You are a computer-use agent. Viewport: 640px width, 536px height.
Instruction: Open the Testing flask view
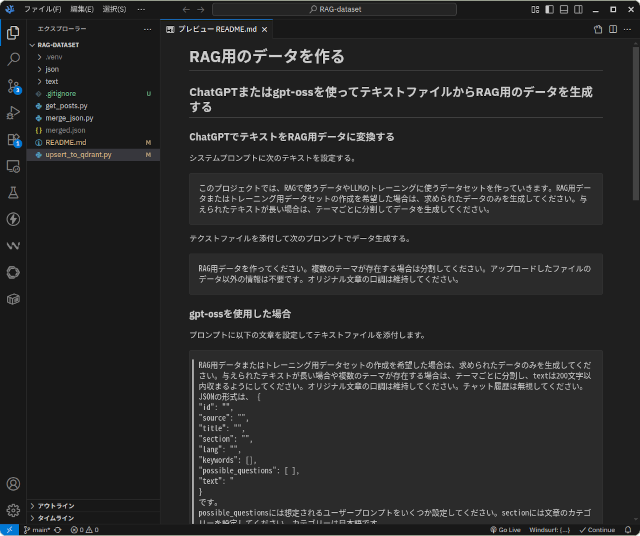tap(13, 193)
